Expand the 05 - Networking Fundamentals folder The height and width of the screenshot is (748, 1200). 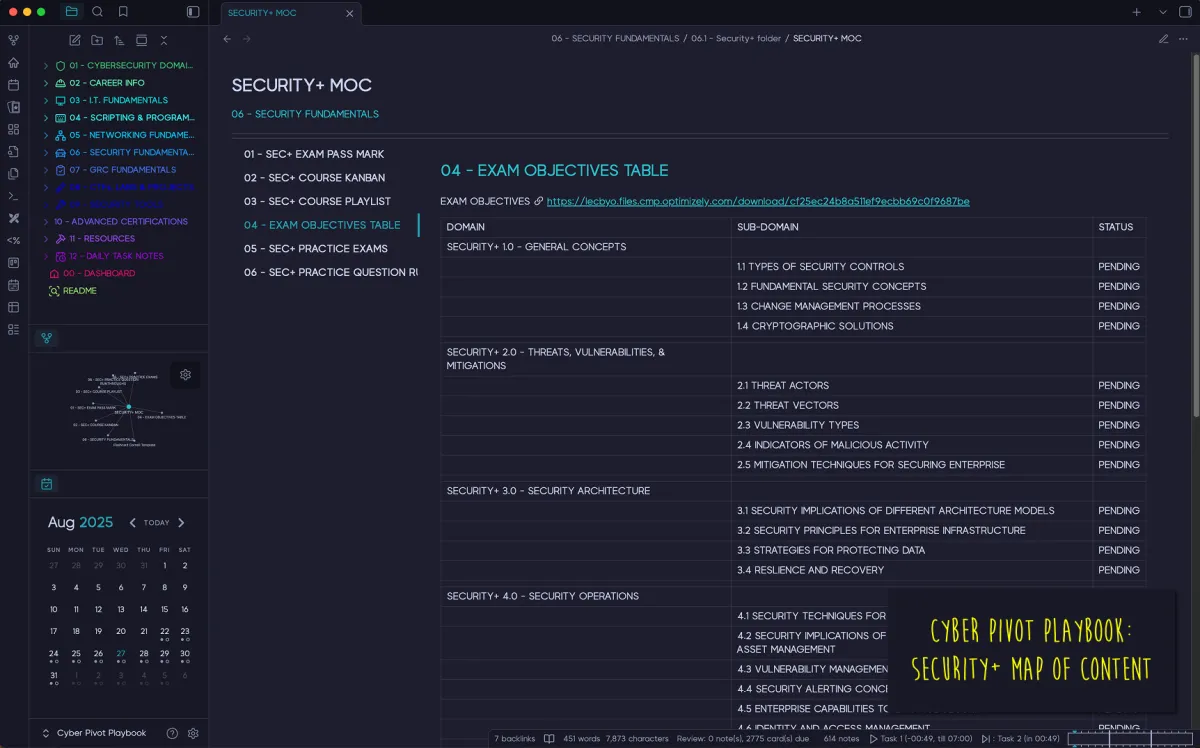[46, 135]
